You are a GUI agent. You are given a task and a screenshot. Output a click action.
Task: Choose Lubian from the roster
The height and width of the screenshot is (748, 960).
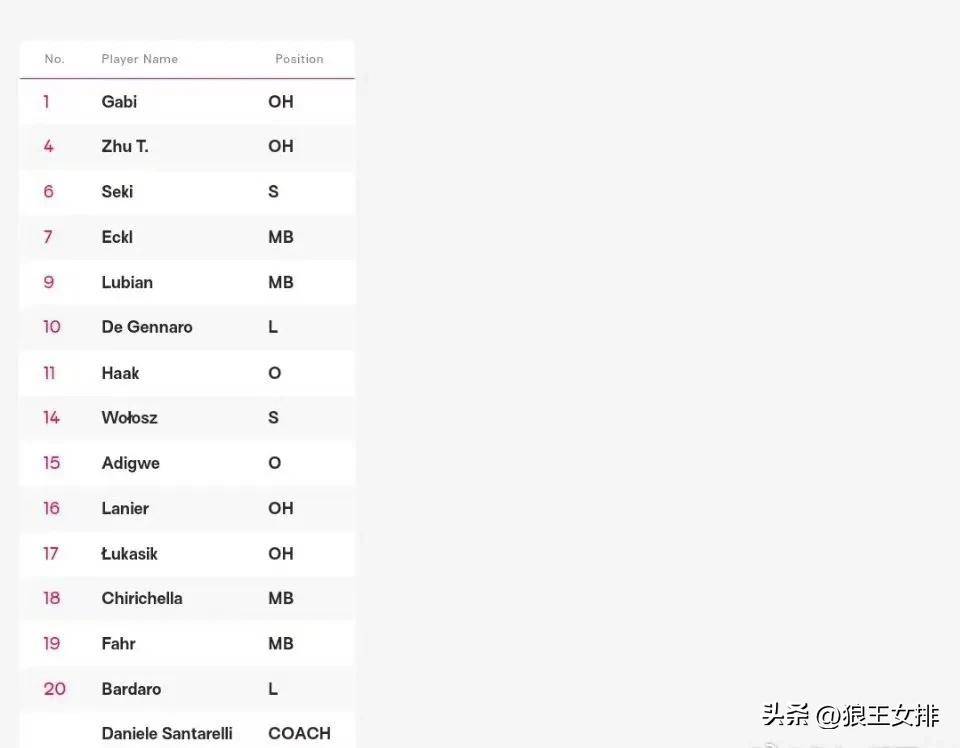coord(127,282)
